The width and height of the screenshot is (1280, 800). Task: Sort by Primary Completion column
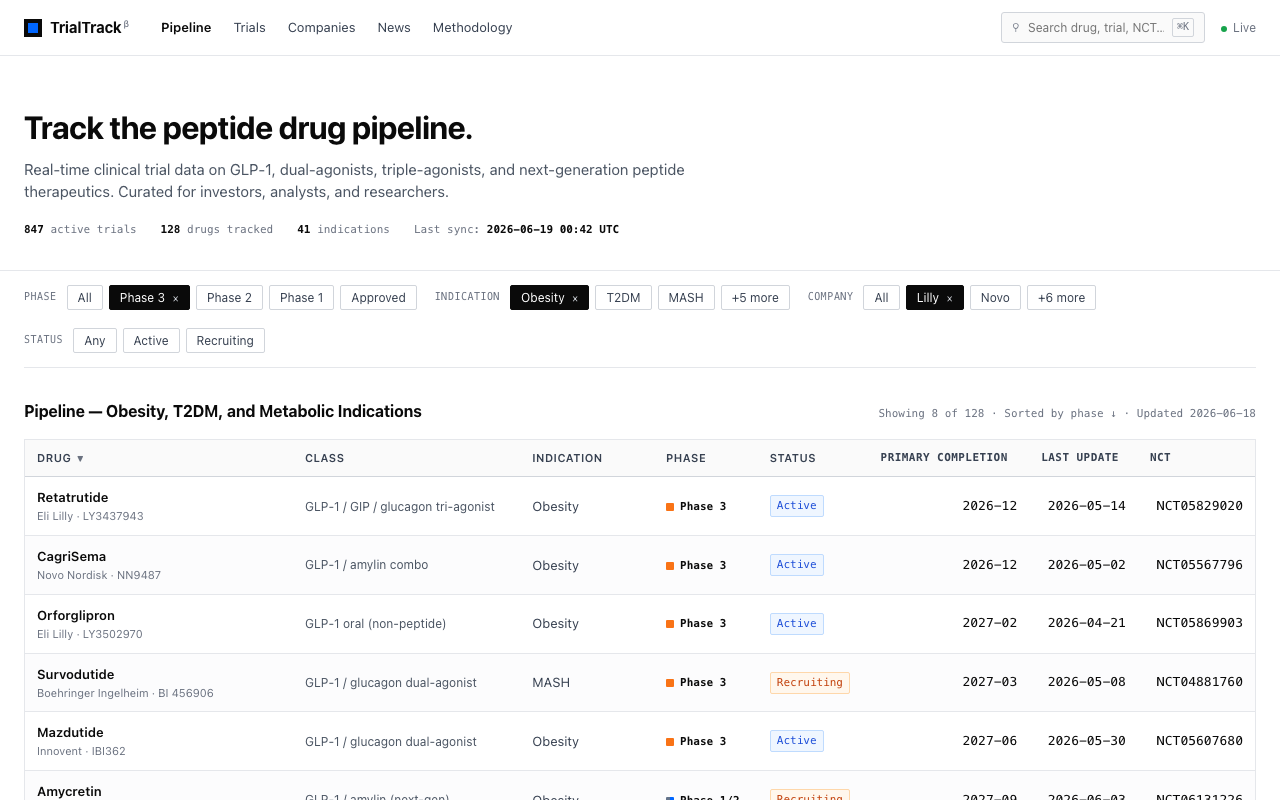(944, 458)
